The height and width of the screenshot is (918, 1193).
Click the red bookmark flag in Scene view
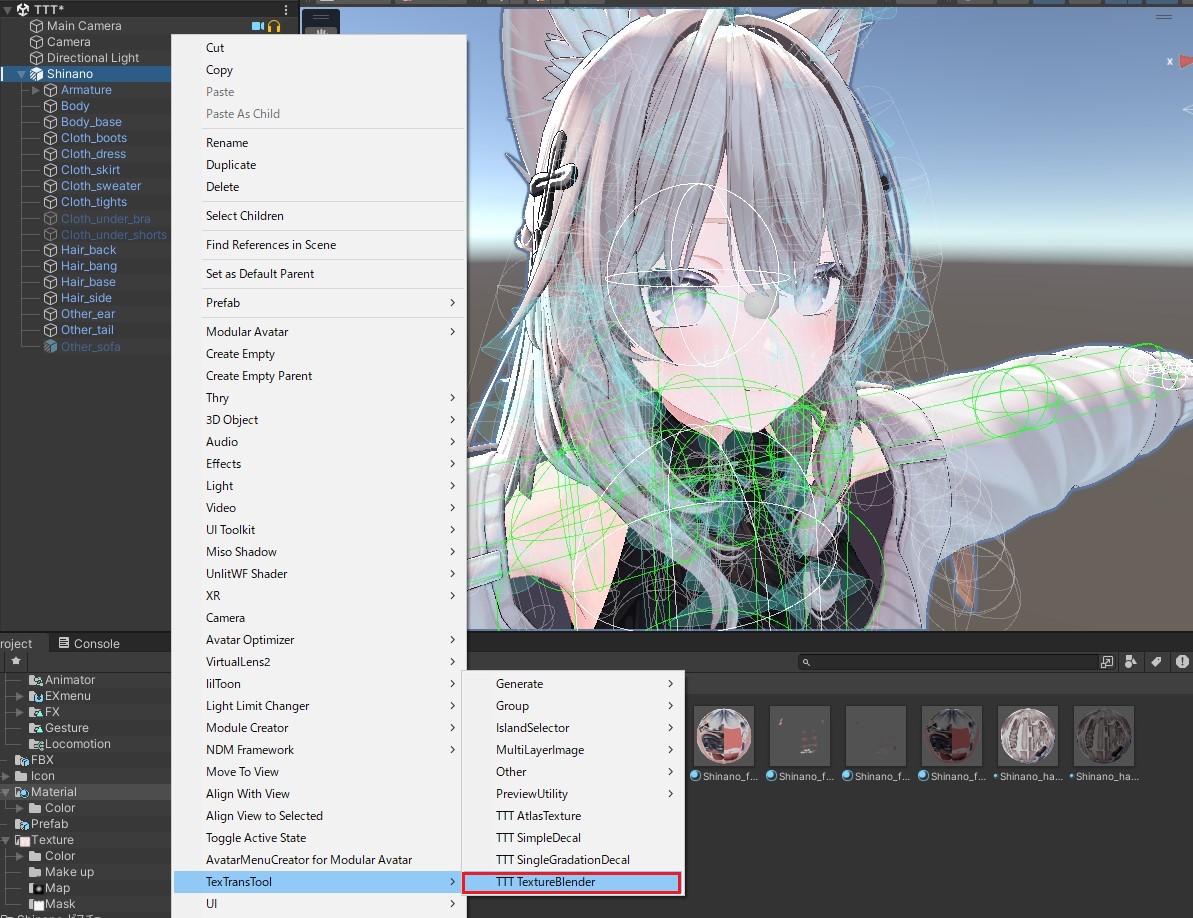click(1184, 62)
